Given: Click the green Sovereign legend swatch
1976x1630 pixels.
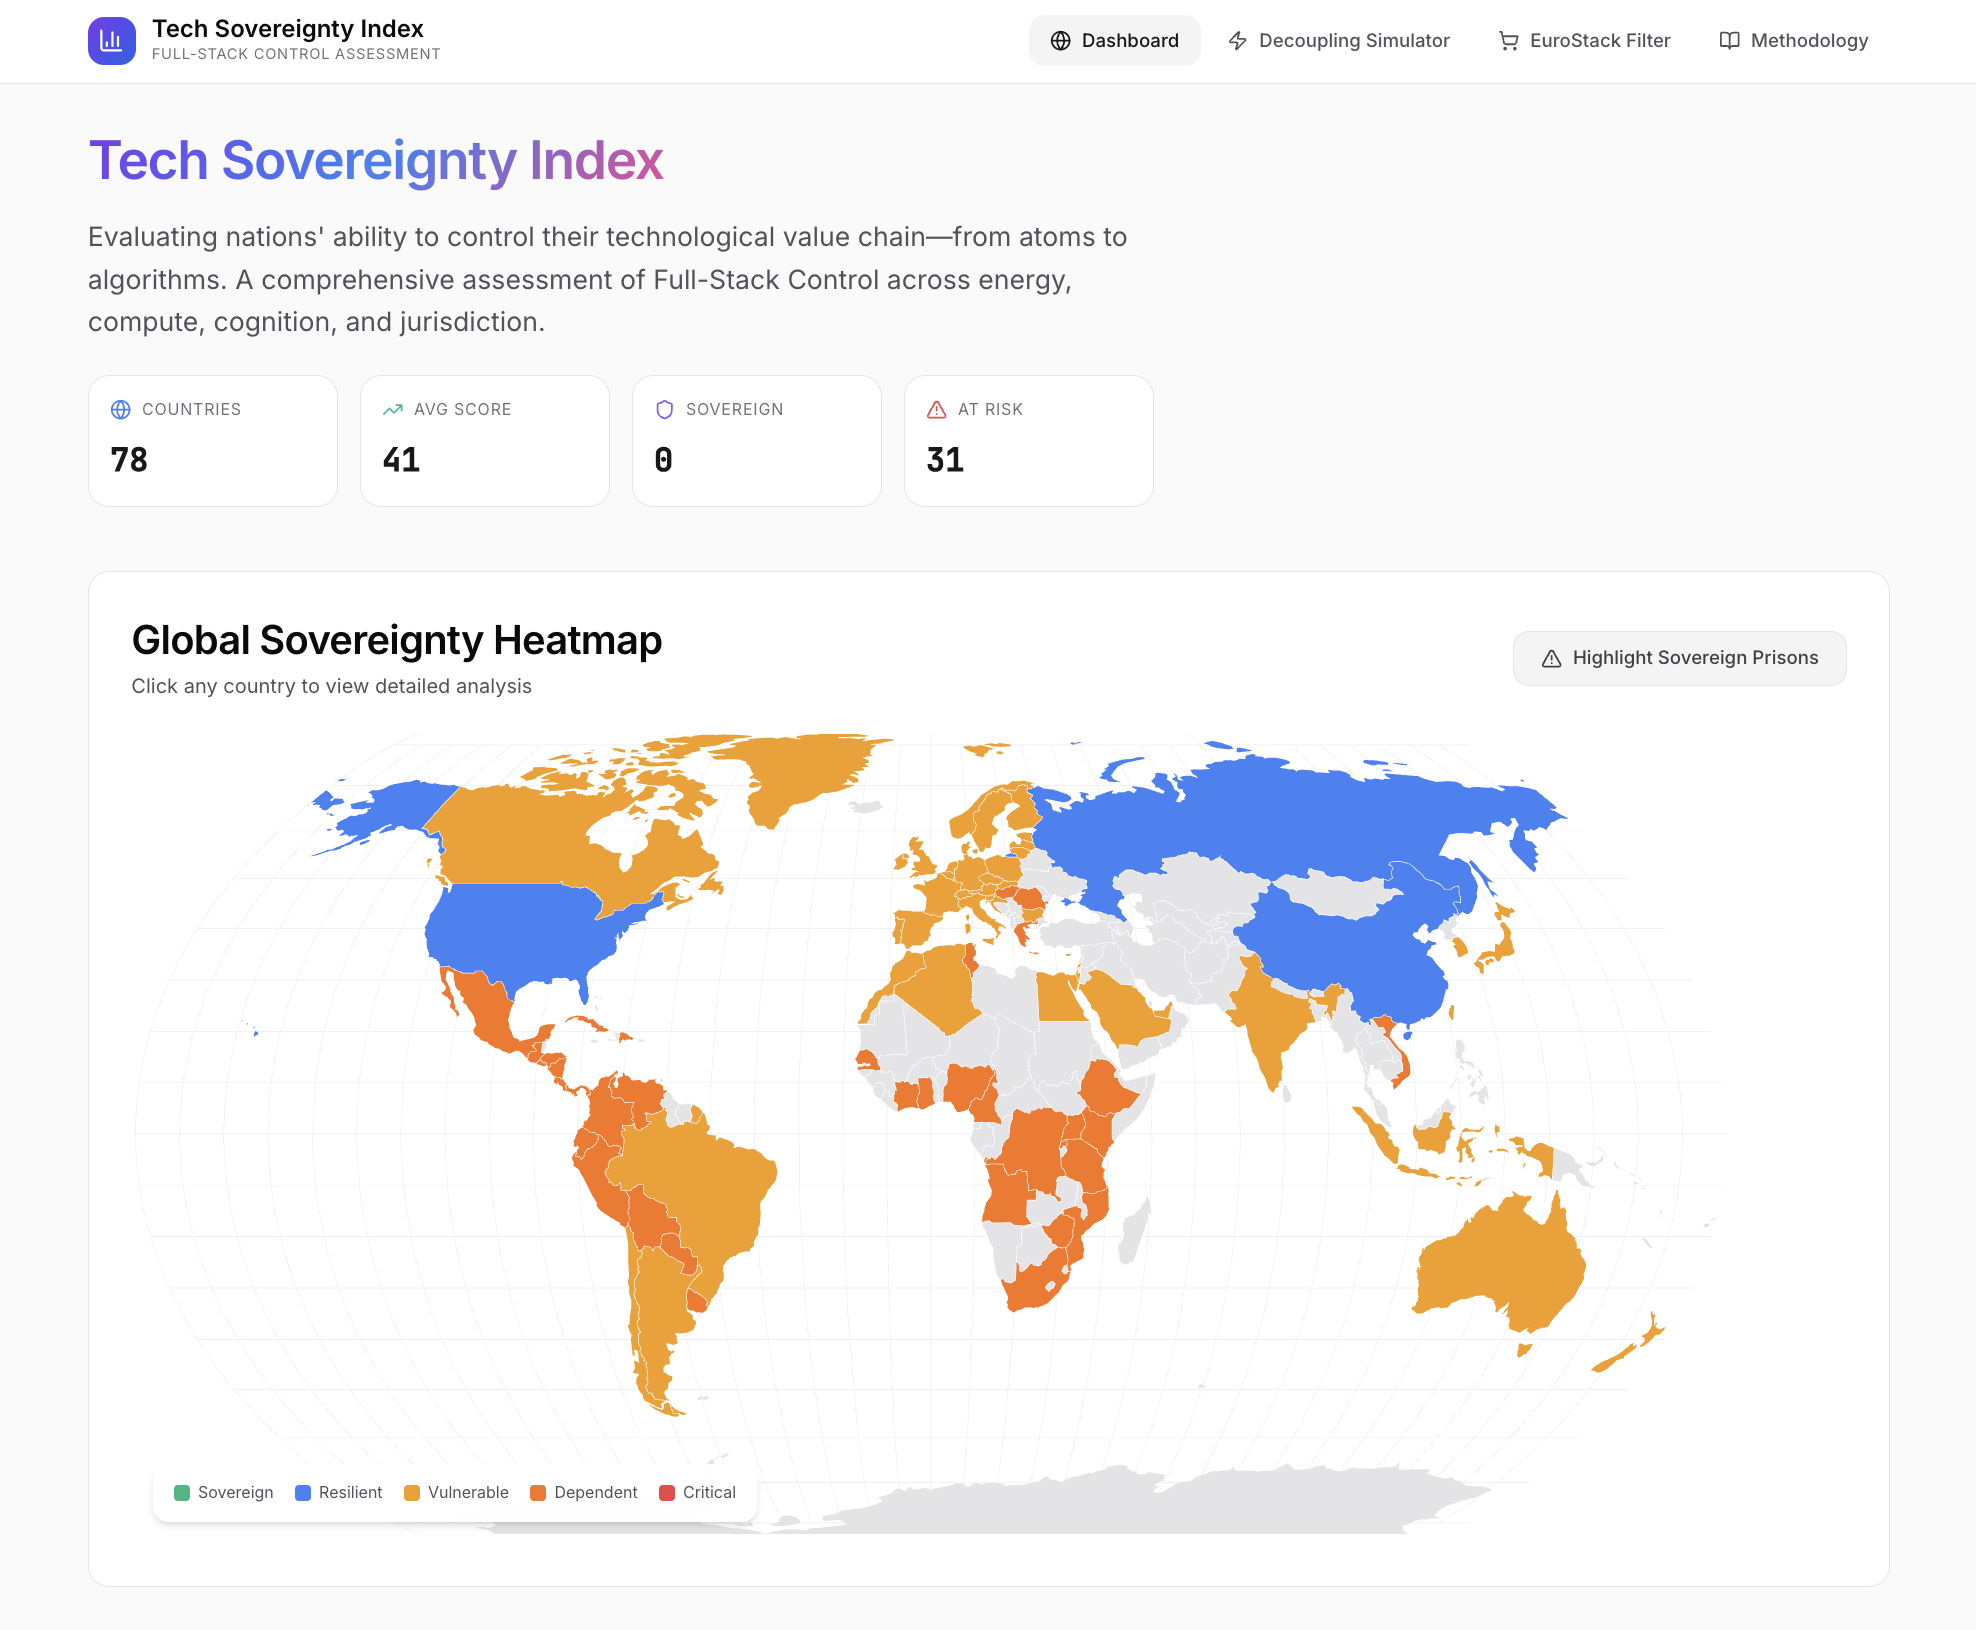Looking at the screenshot, I should (x=182, y=1493).
